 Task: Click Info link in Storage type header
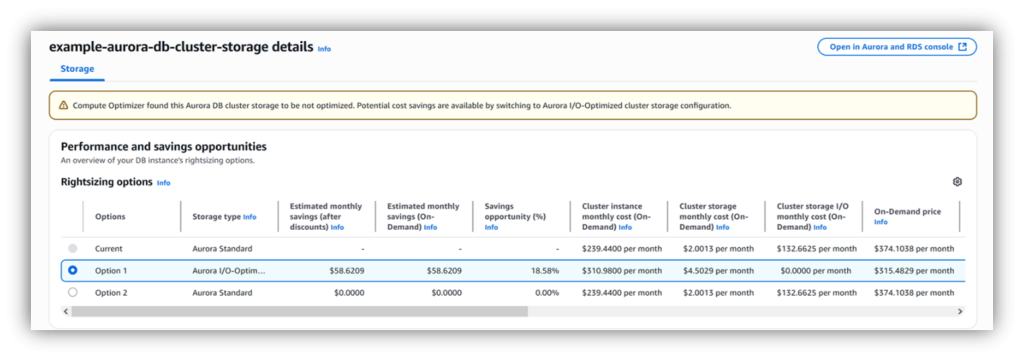tap(249, 217)
